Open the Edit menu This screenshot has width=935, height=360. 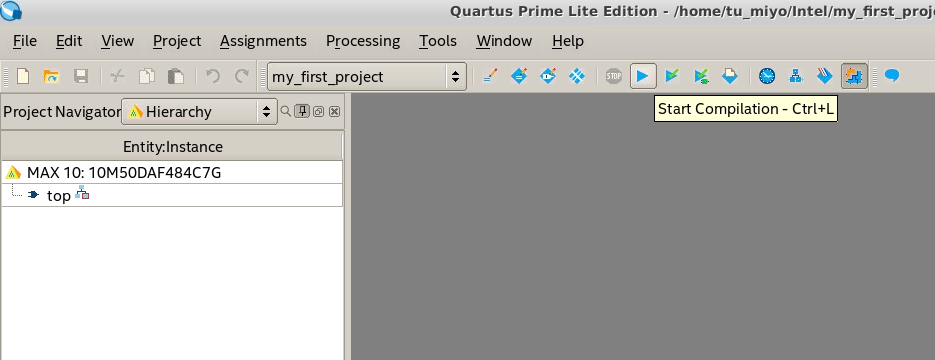coord(69,41)
